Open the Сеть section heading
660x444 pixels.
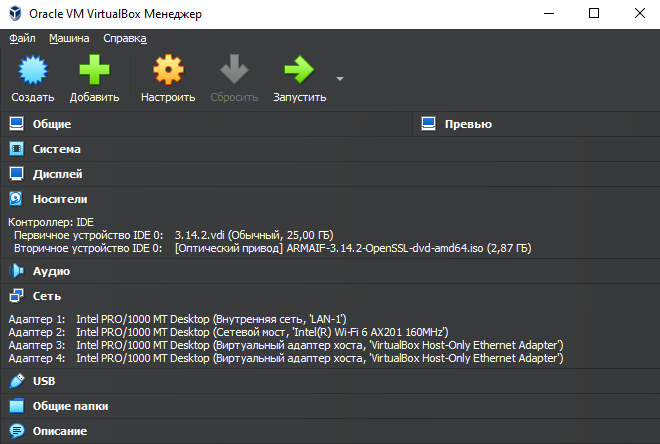(x=47, y=296)
